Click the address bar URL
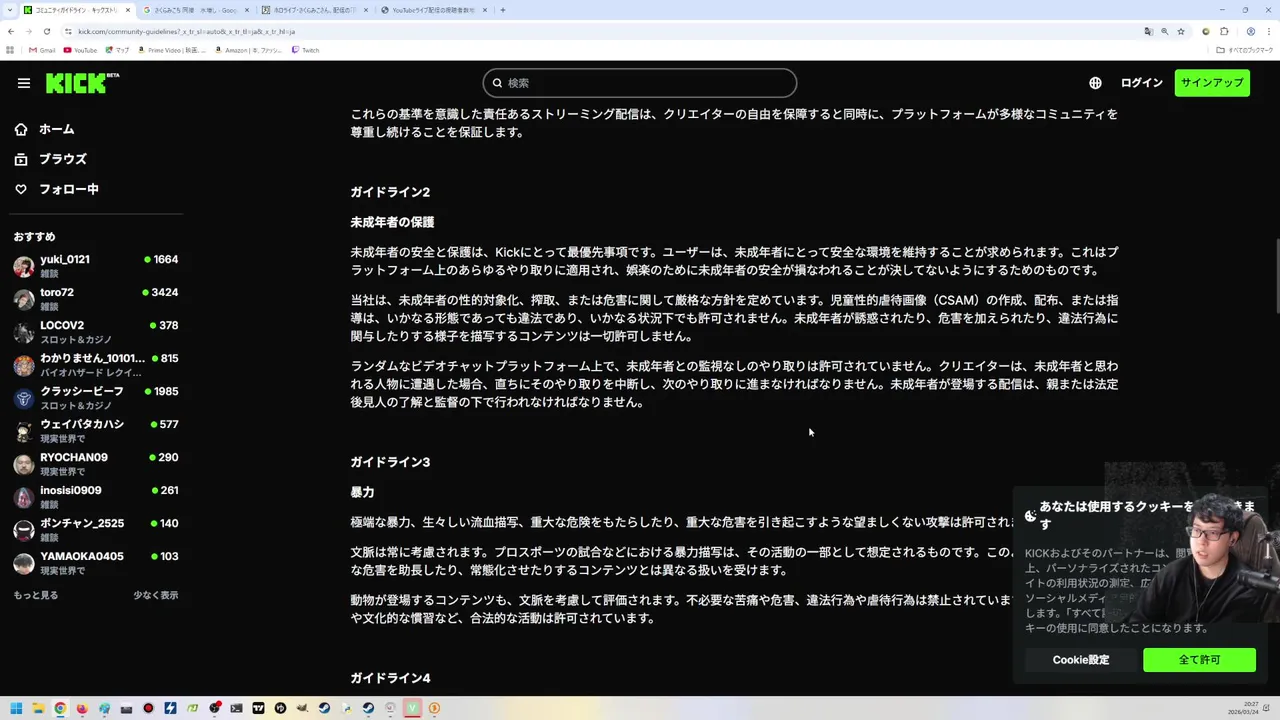Screen dimensions: 1280x720 [186, 31]
